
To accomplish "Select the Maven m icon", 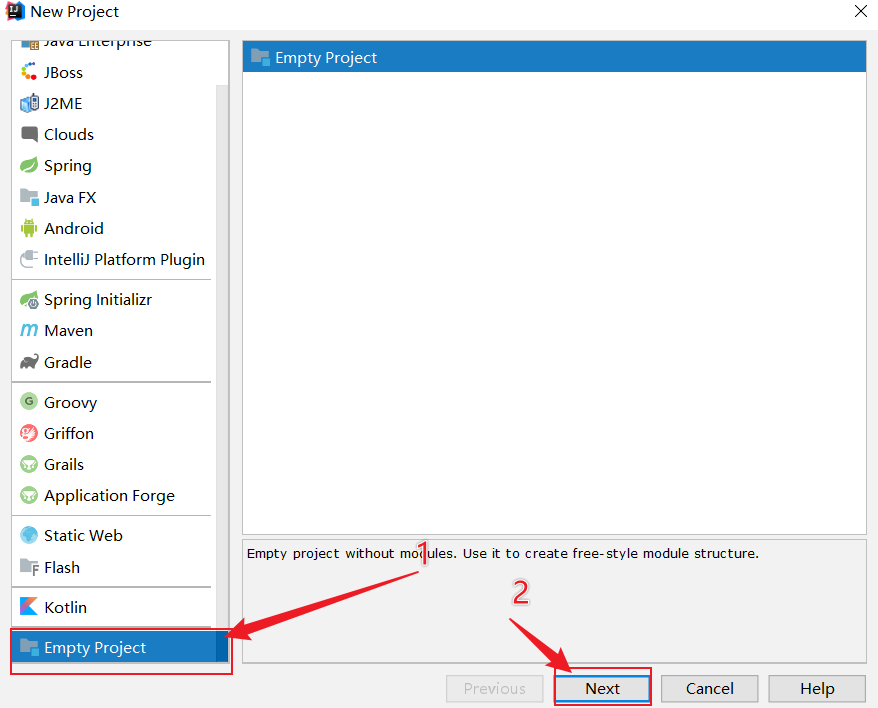I will [29, 330].
